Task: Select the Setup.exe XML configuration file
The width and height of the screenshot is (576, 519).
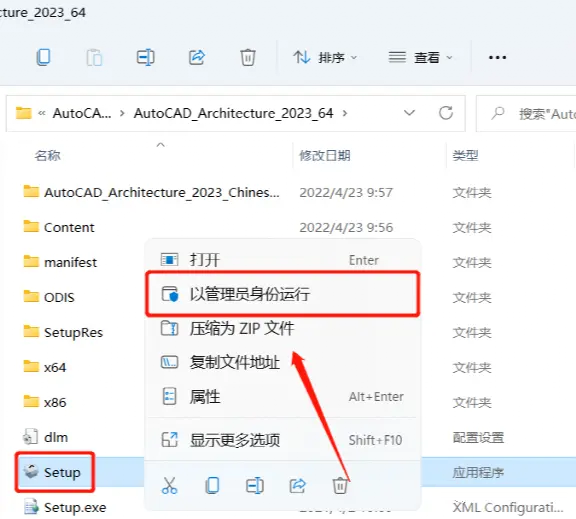Action: 75,508
